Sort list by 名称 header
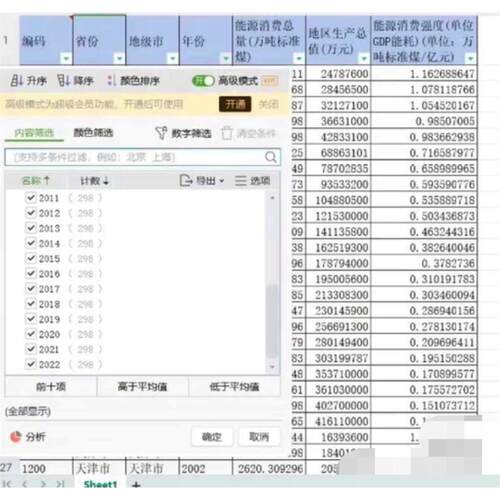The image size is (500, 500). pos(35,181)
